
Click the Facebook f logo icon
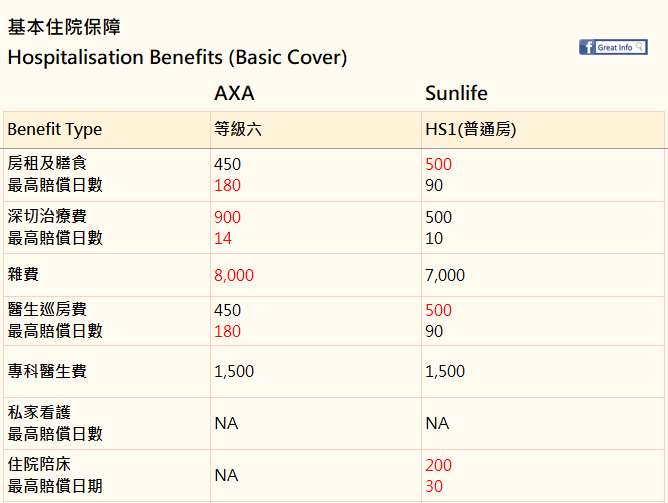pos(587,47)
